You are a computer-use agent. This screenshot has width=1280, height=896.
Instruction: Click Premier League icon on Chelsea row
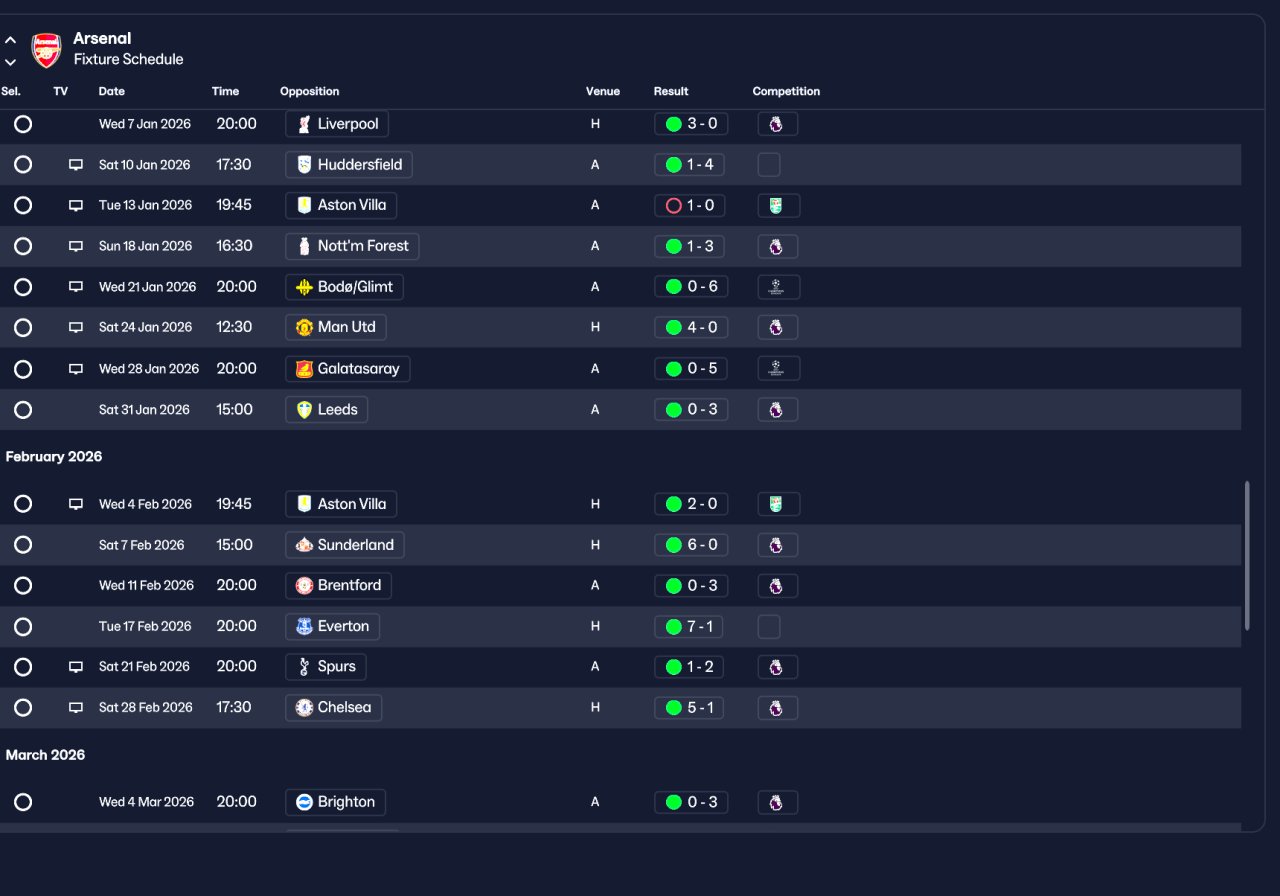tap(777, 708)
